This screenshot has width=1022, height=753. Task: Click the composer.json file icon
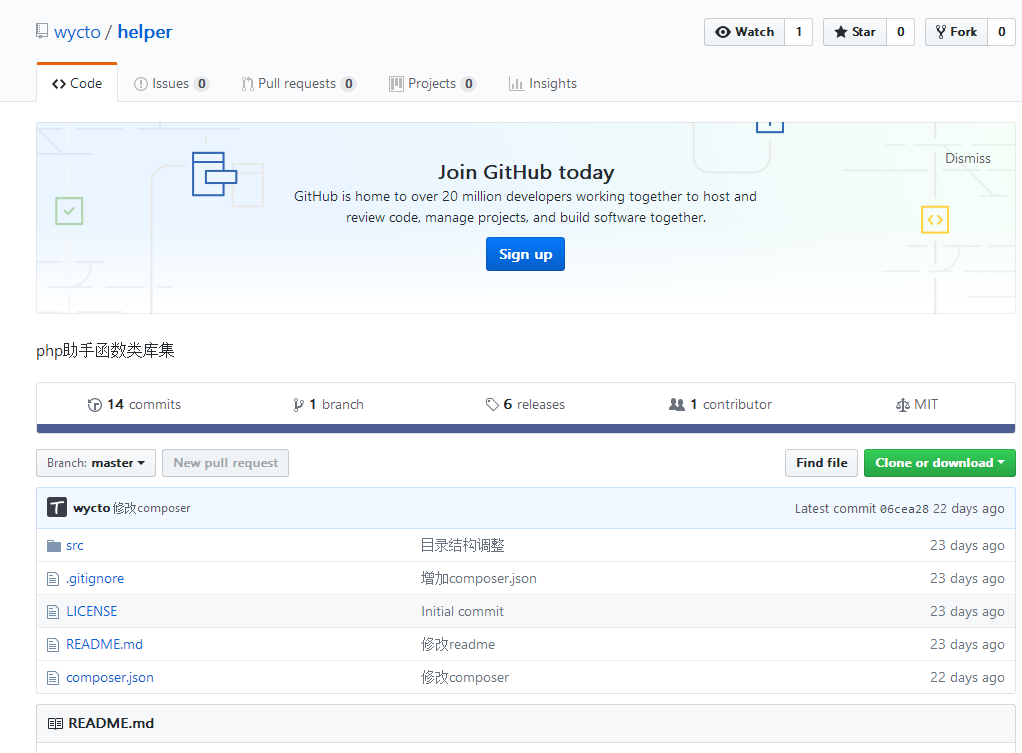pos(53,678)
